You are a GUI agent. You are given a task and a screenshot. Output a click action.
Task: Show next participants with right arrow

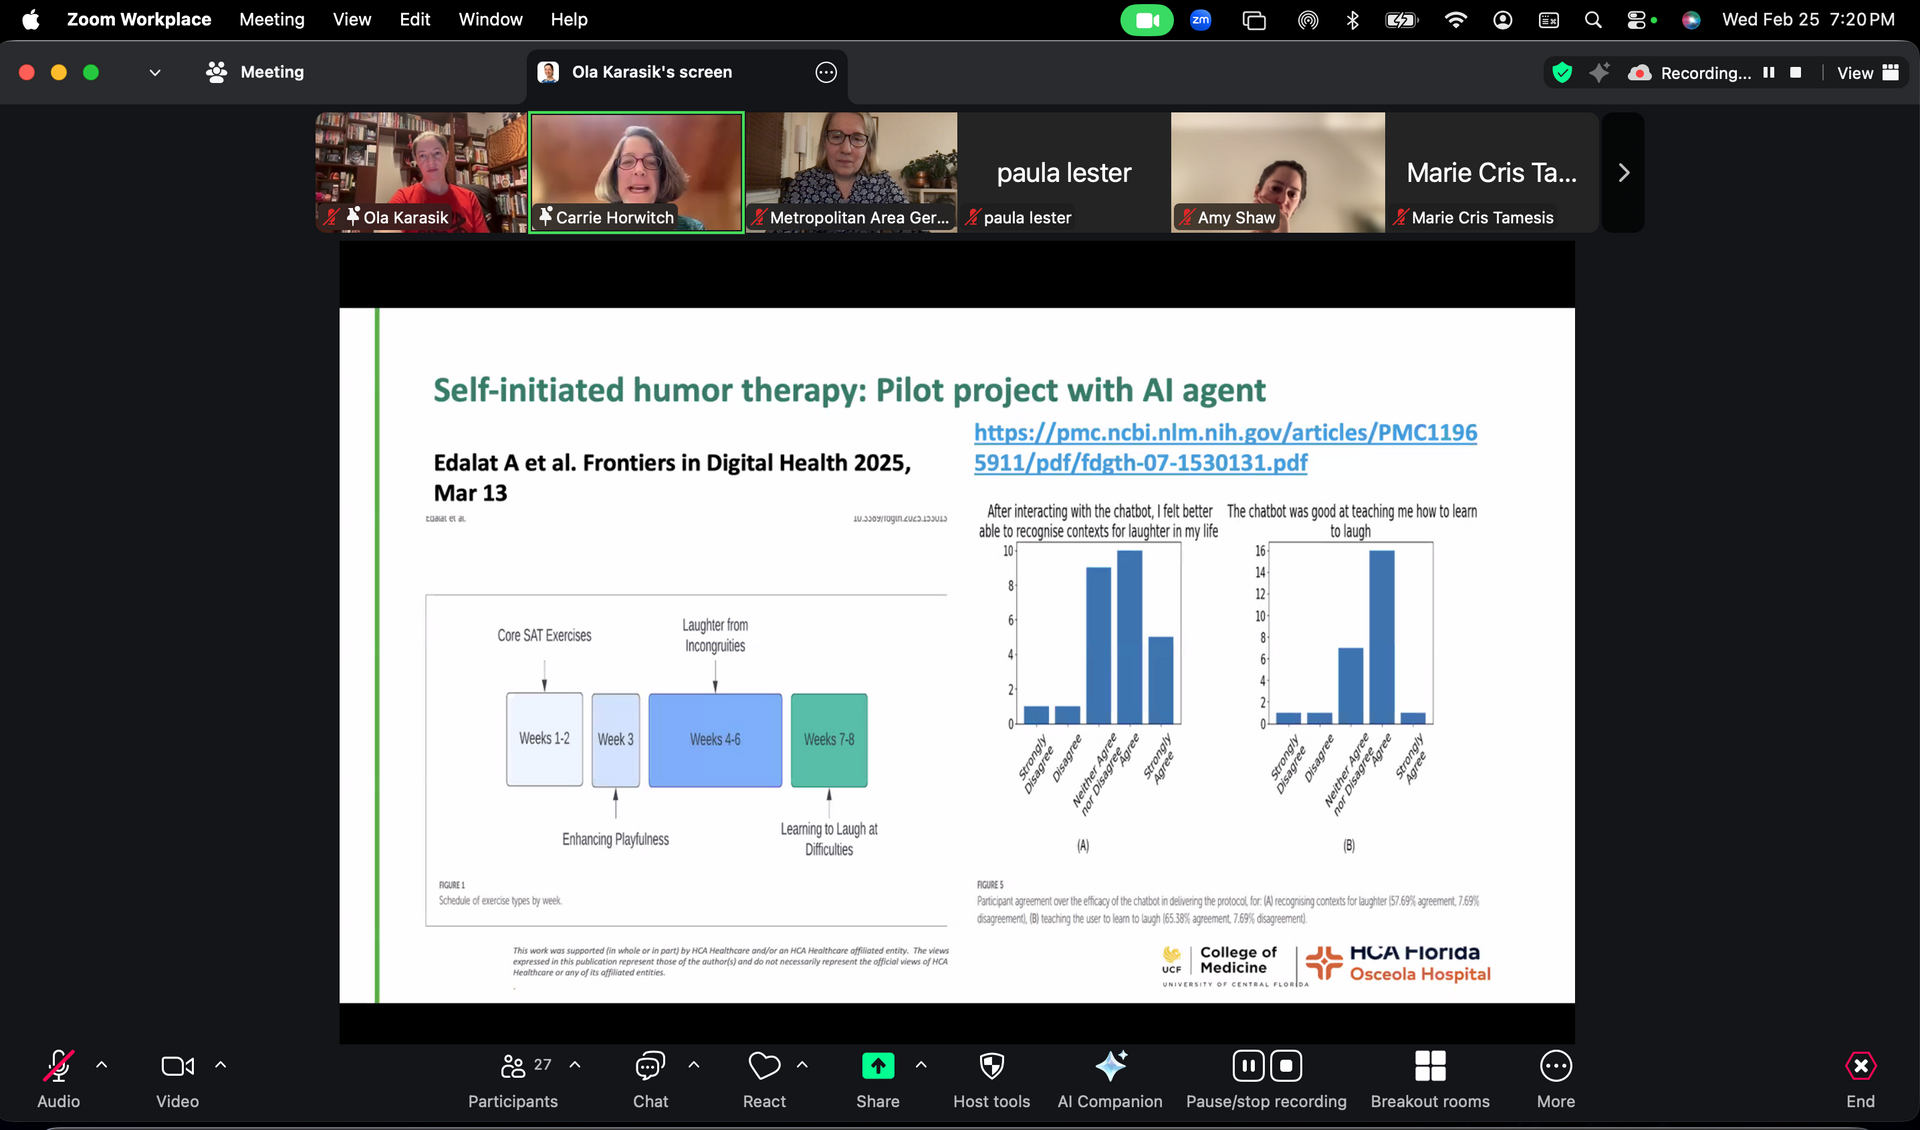[x=1623, y=173]
